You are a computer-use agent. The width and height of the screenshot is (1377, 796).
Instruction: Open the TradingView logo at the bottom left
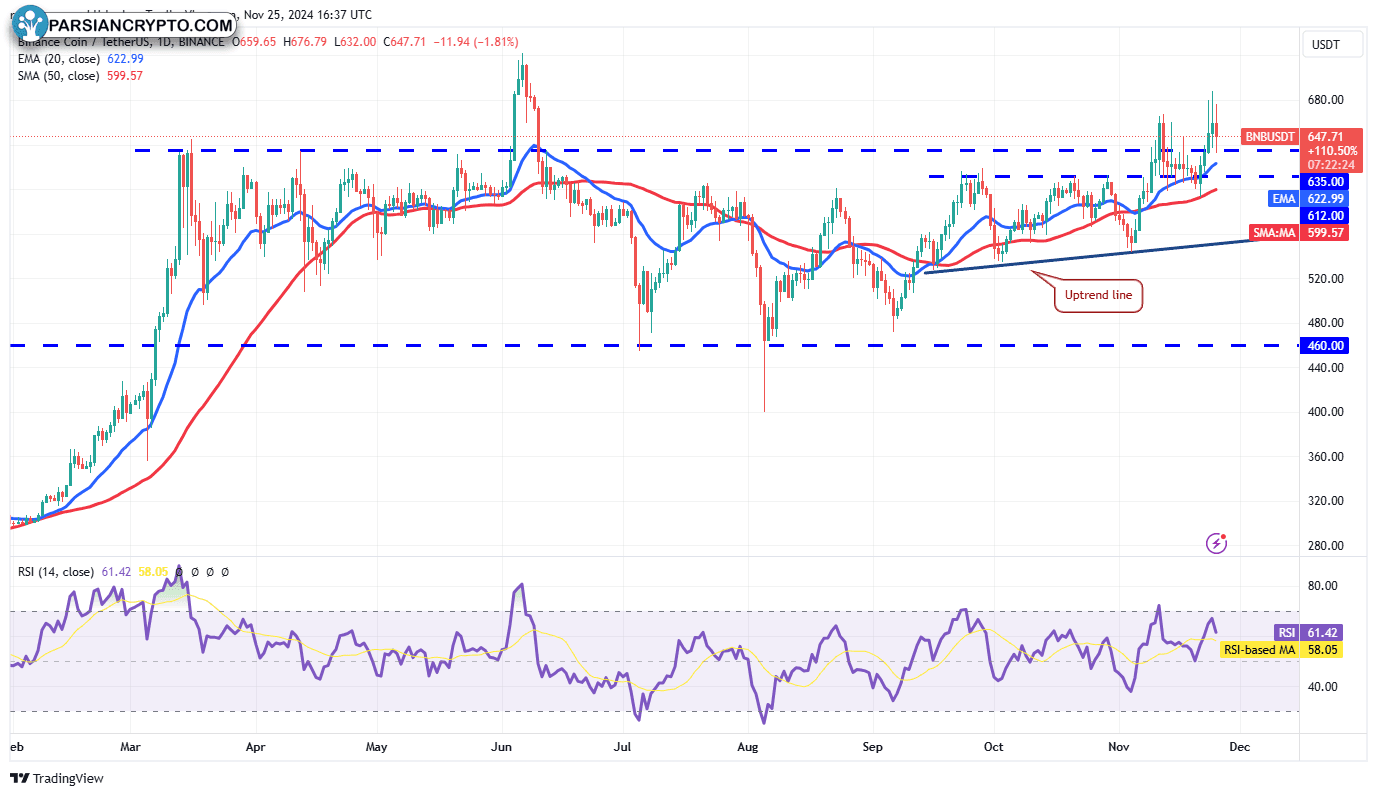pos(57,778)
